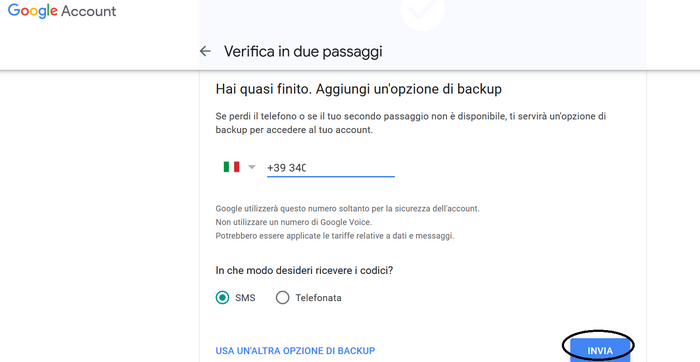
Task: Click the faded checkmark circle icon
Action: [x=422, y=10]
